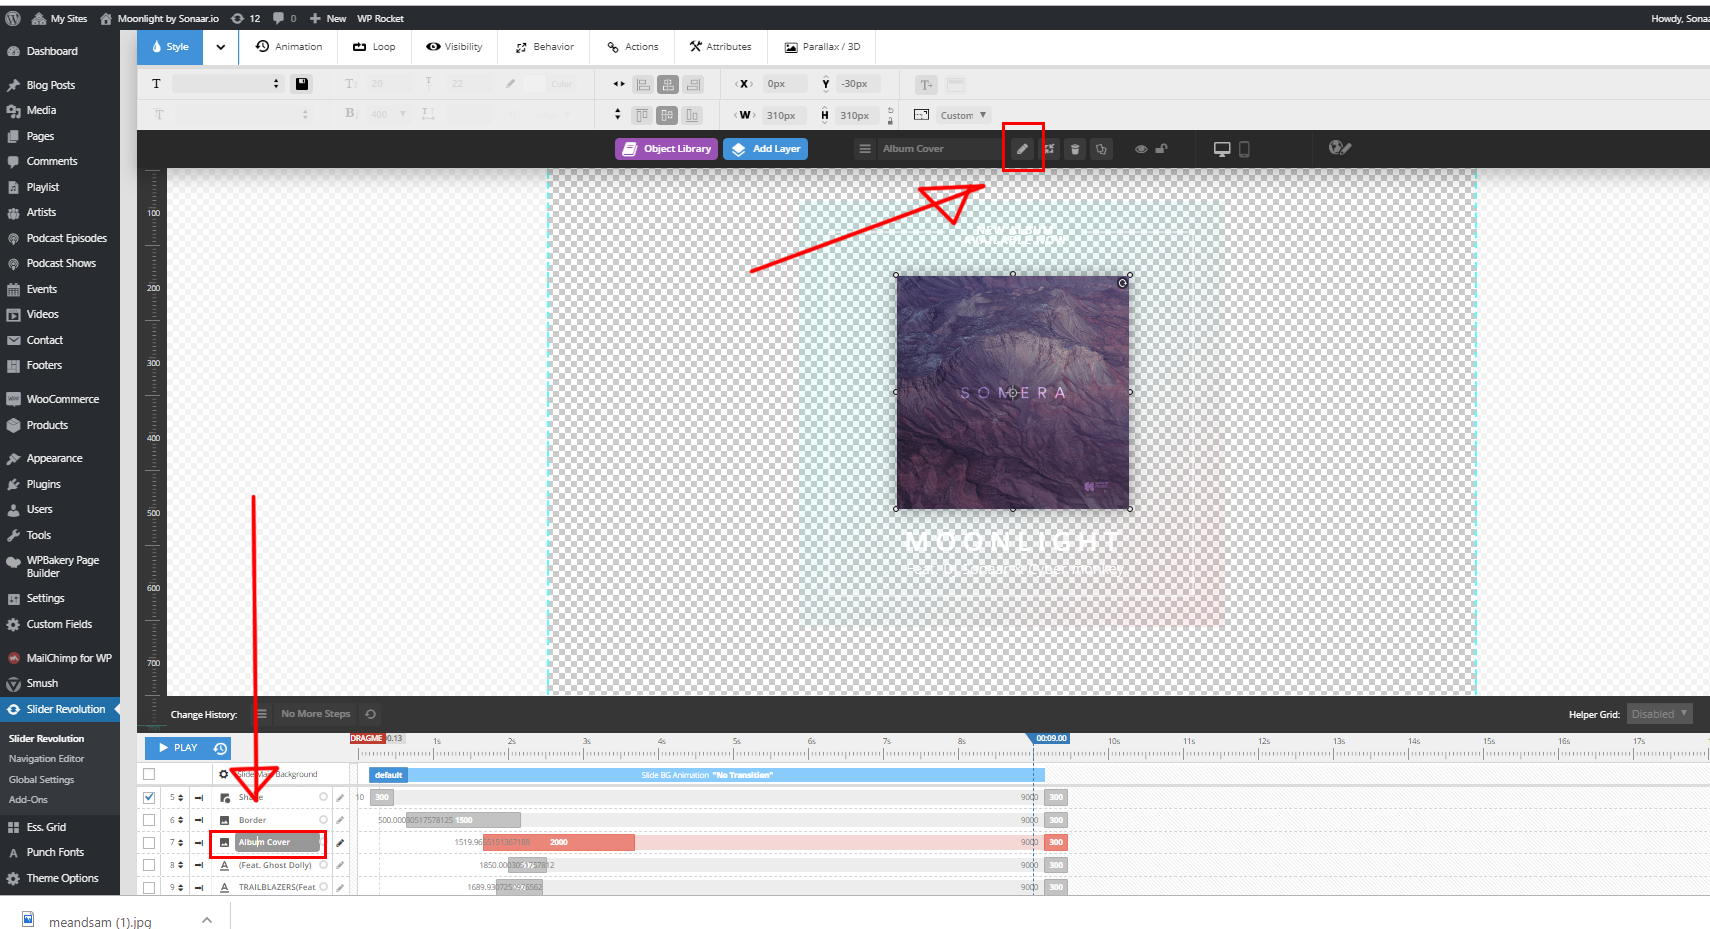This screenshot has height=929, width=1710.
Task: Check the Border layer checkbox
Action: [x=149, y=820]
